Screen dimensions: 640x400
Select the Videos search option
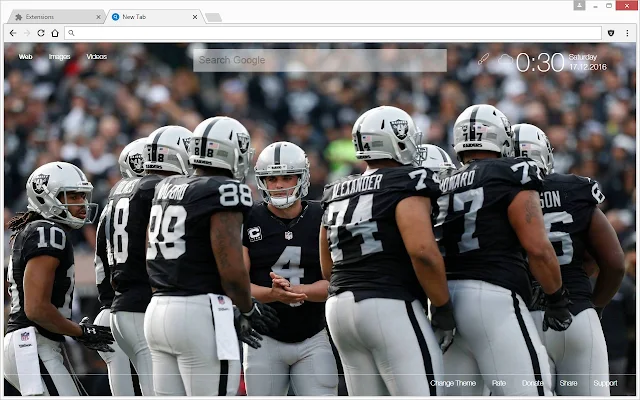(x=97, y=57)
